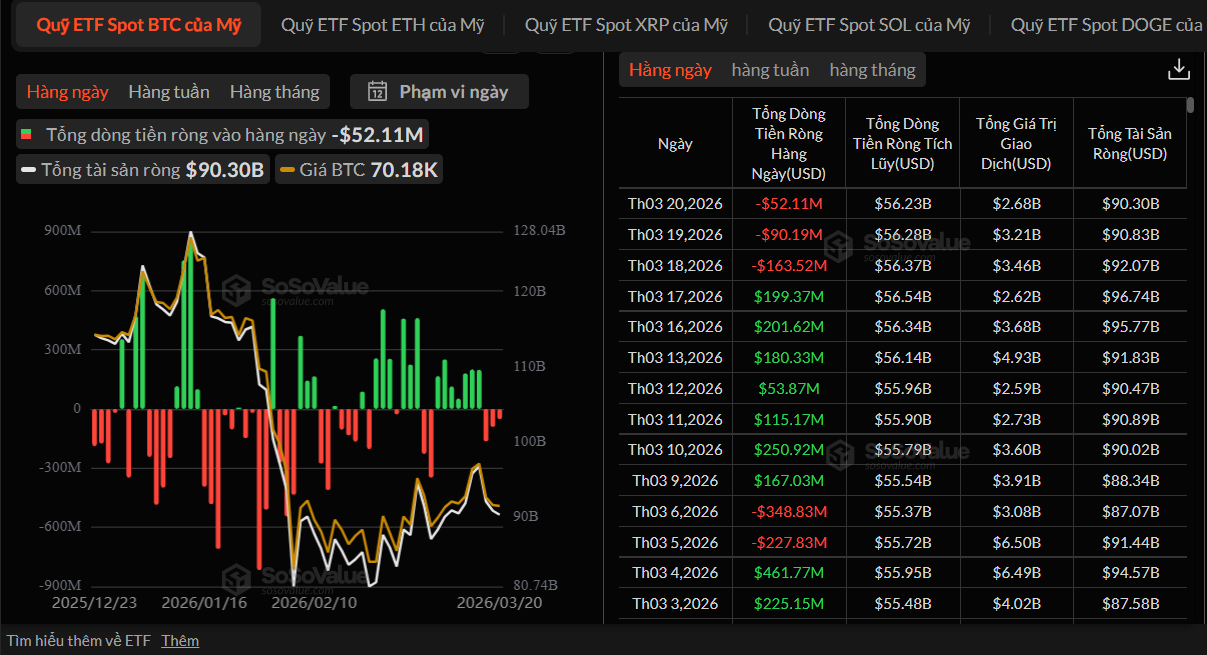The width and height of the screenshot is (1207, 655).
Task: Switch the chart to "Hàng tuần" view
Action: click(x=169, y=92)
